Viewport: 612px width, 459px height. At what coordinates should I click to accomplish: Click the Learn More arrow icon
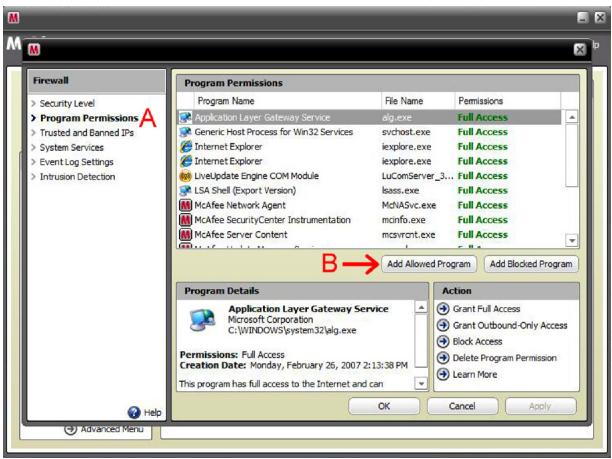pyautogui.click(x=443, y=374)
